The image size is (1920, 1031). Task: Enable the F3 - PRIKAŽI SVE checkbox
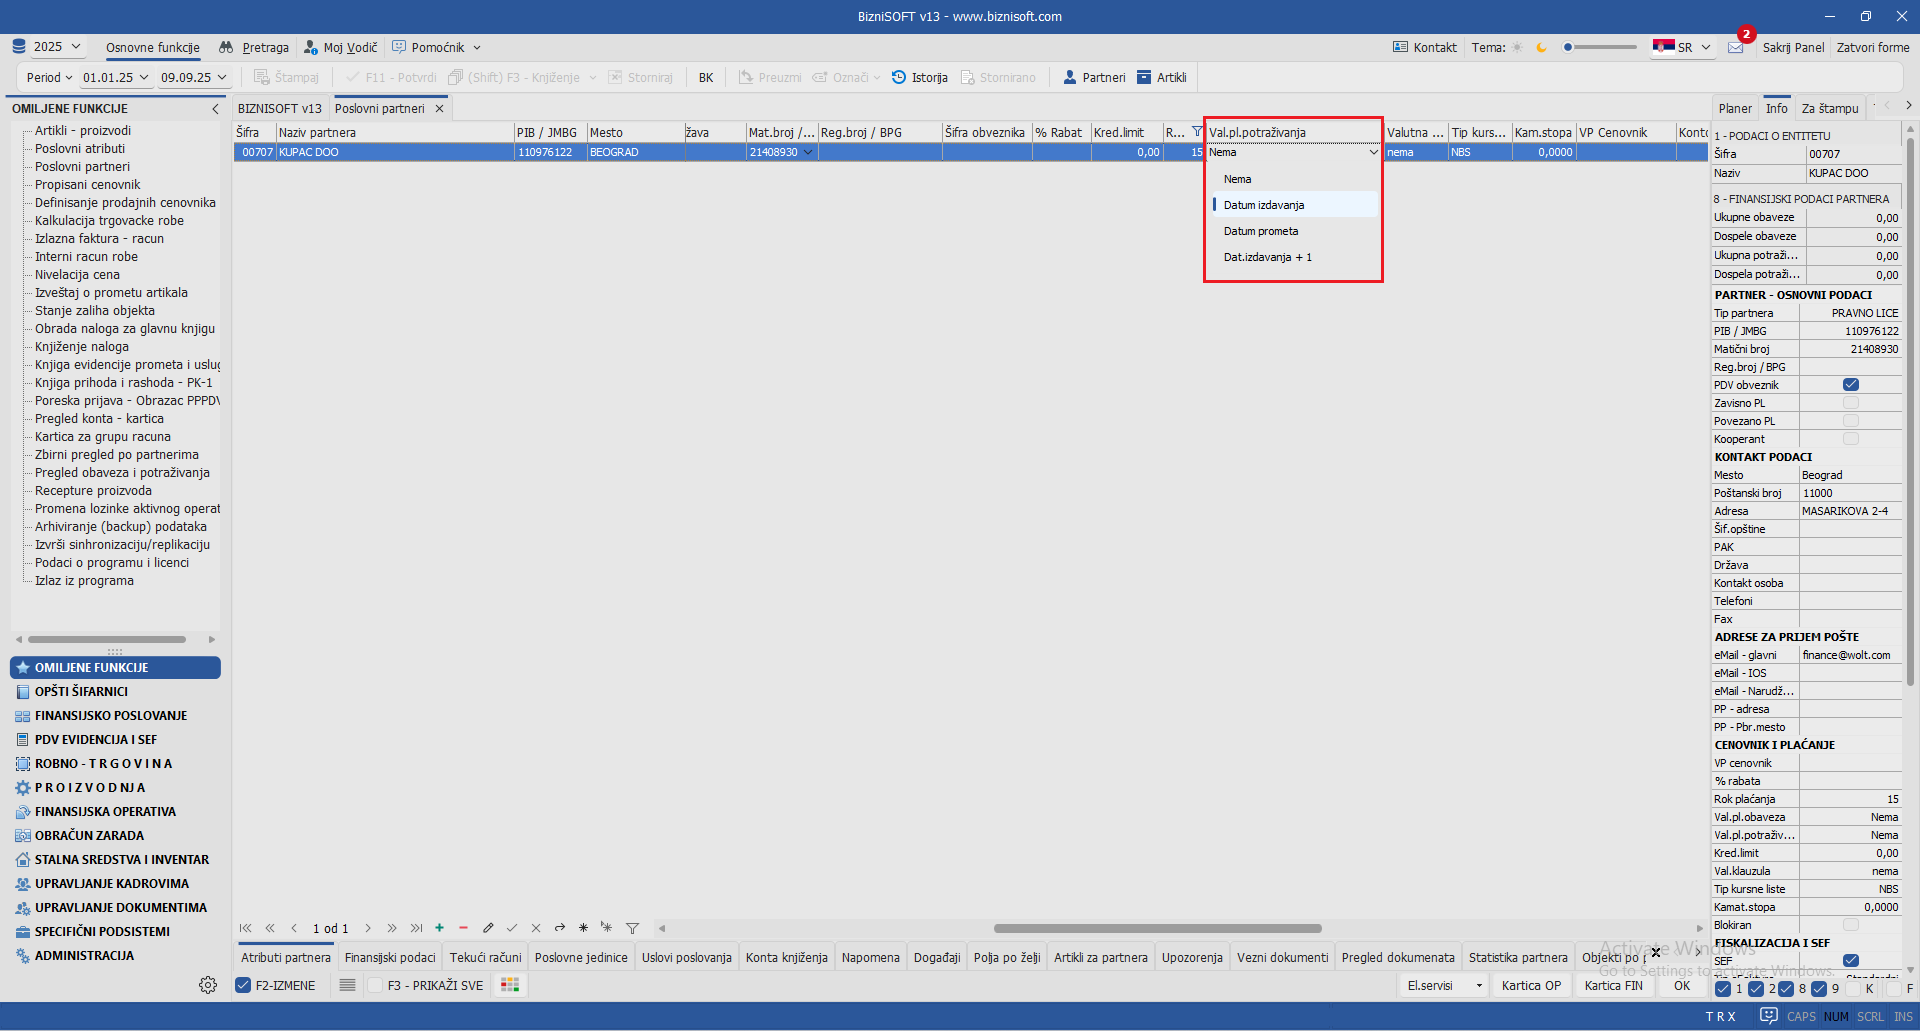click(375, 985)
